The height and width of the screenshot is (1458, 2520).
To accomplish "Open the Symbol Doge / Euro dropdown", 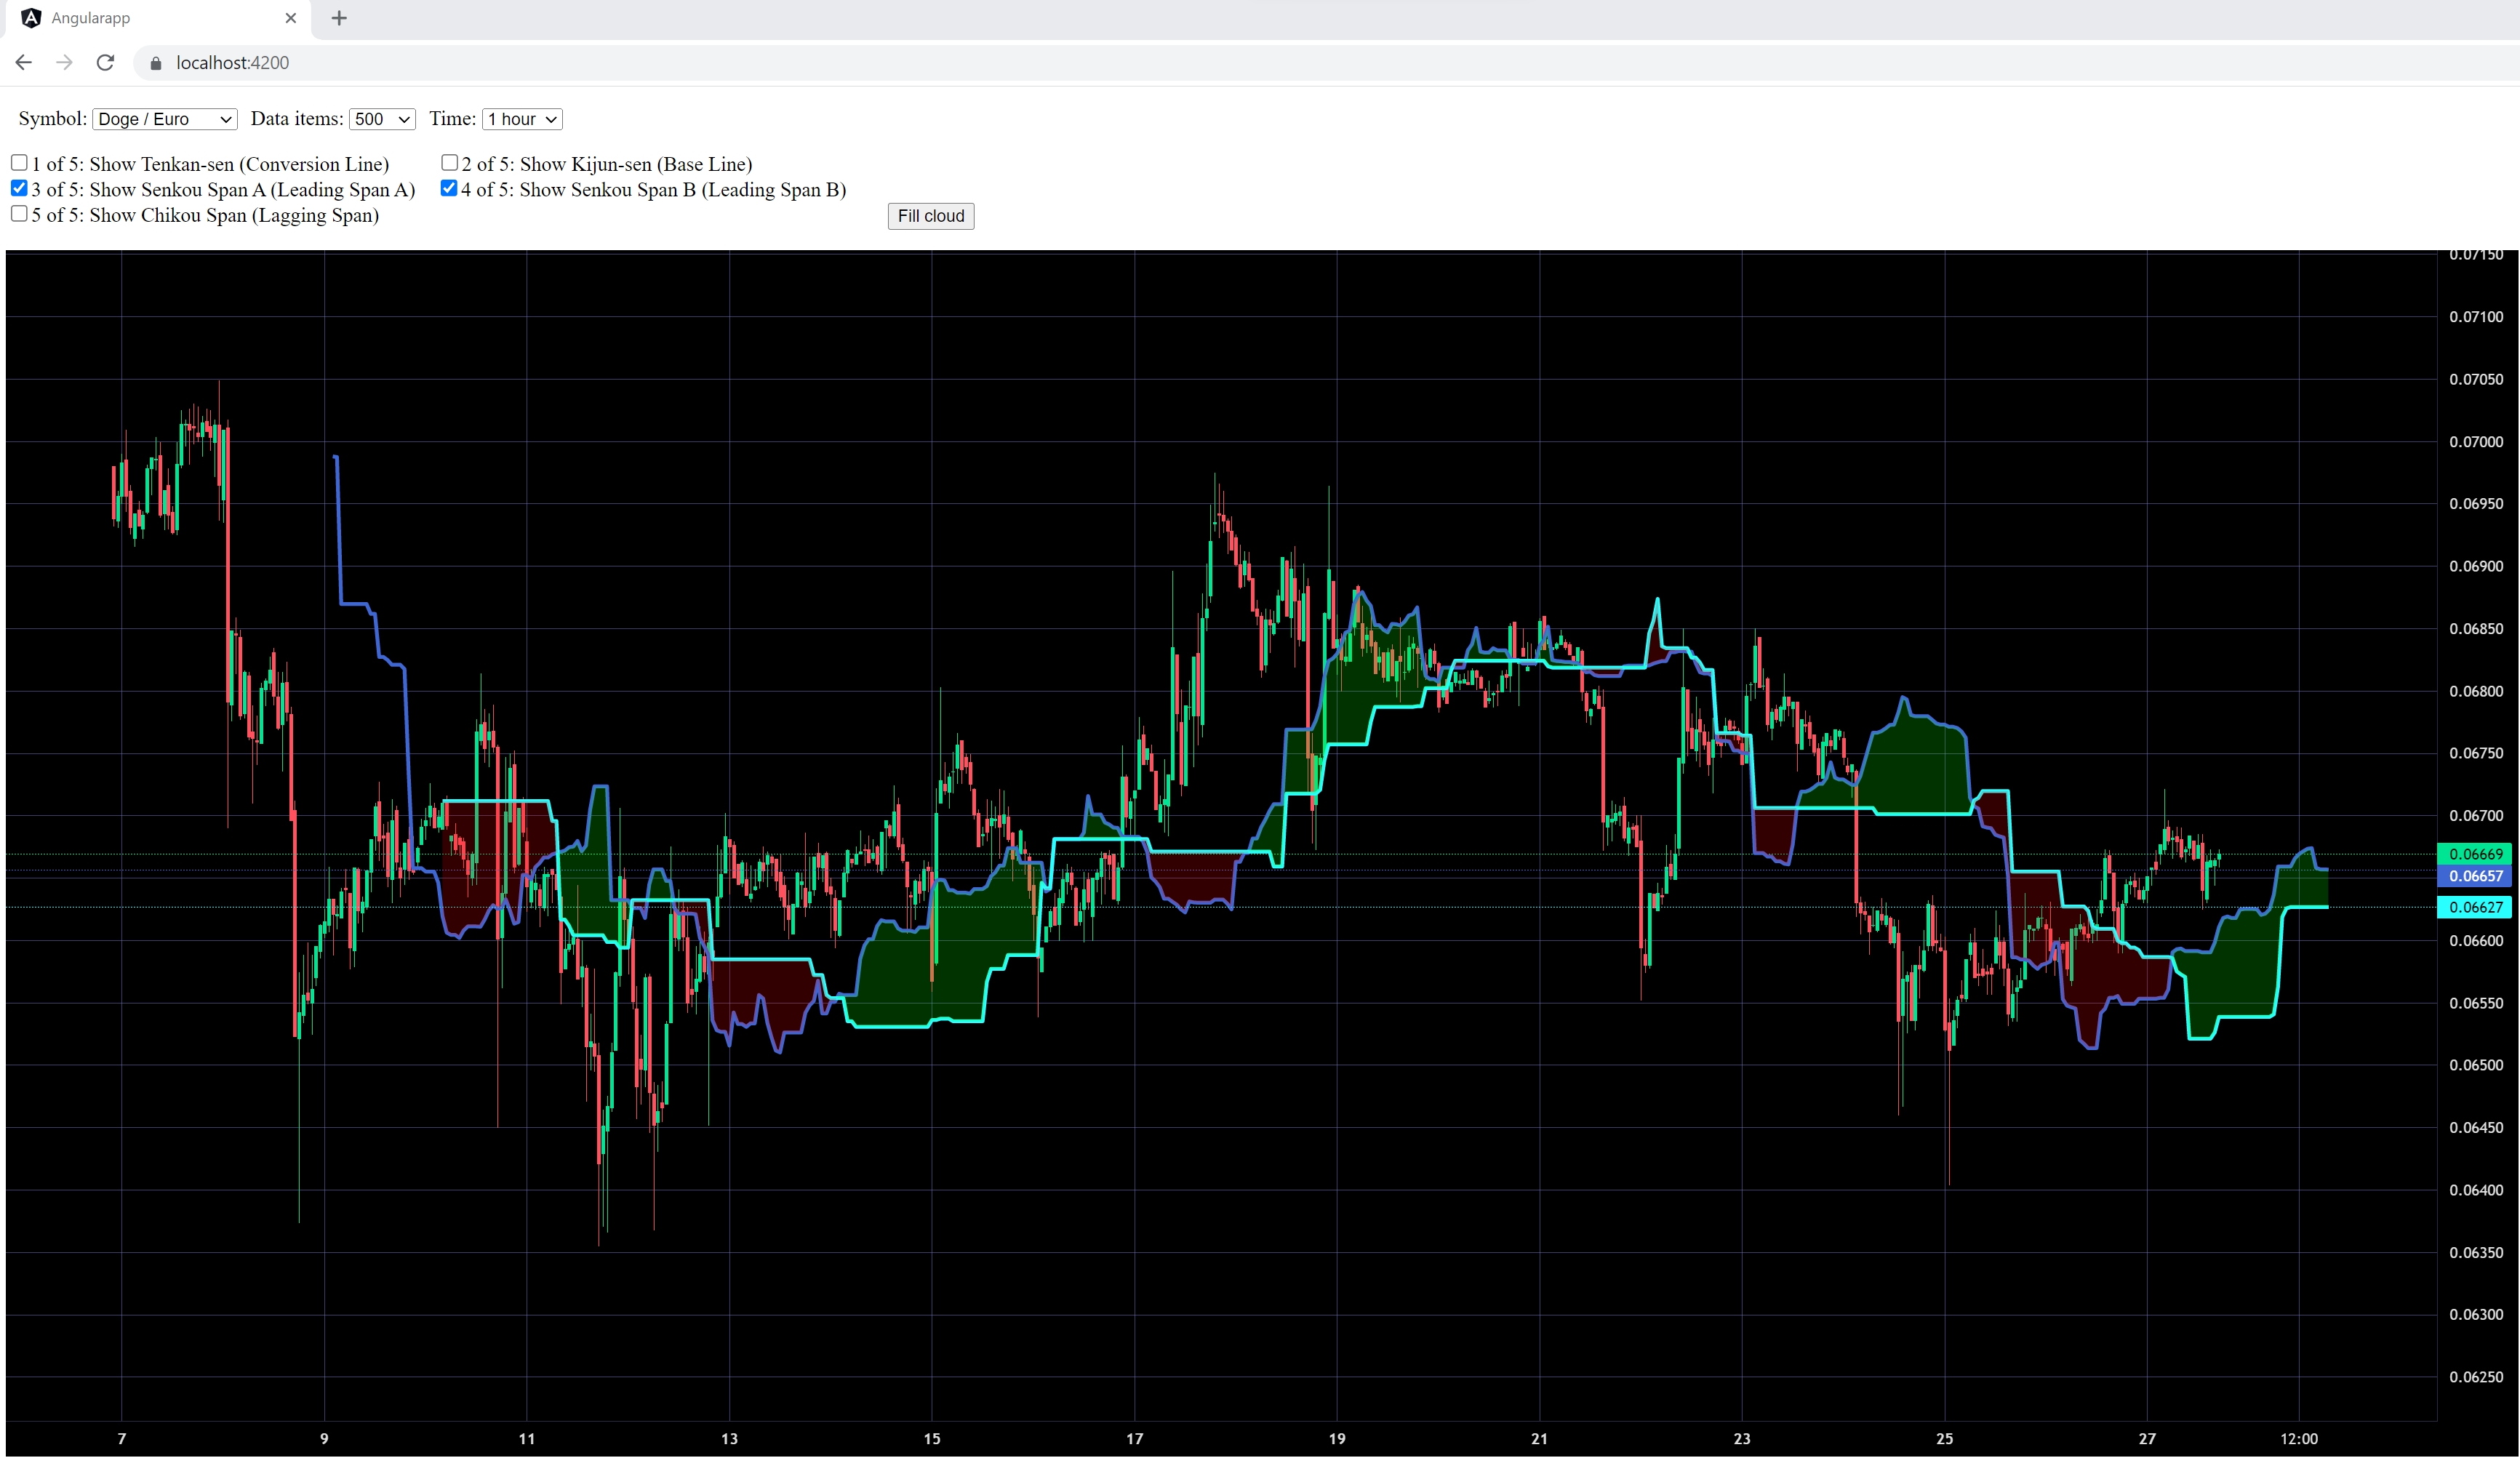I will coord(164,119).
